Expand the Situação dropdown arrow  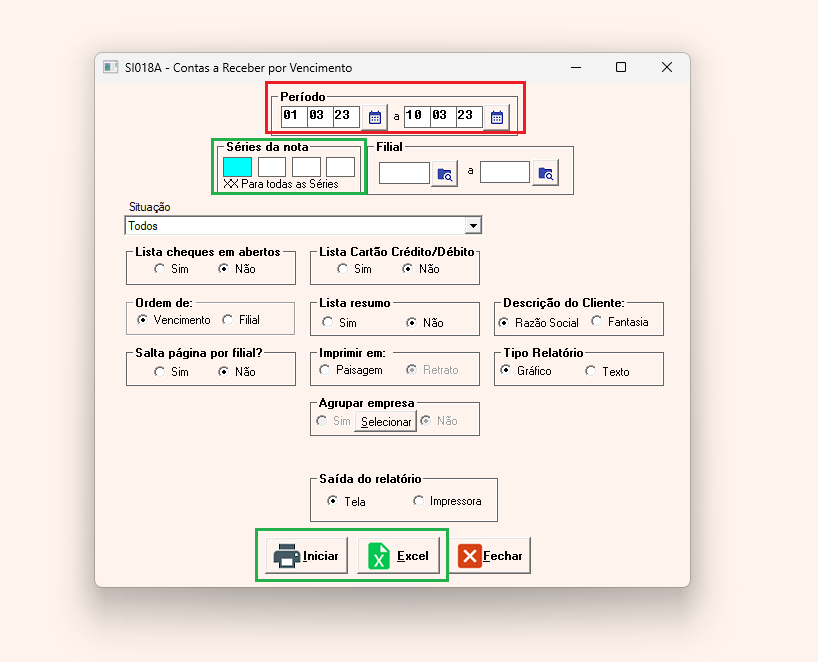click(x=473, y=226)
